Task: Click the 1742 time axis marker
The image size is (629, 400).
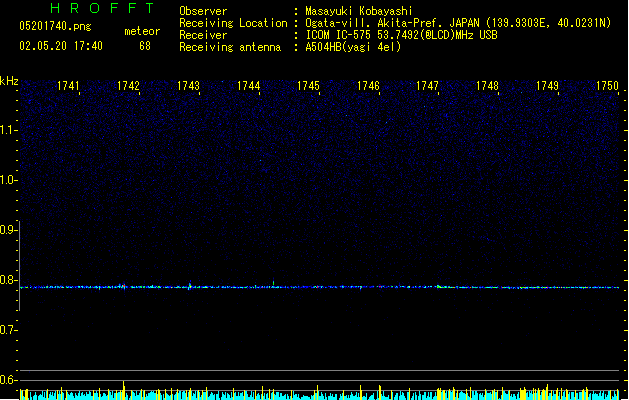Action: point(128,86)
